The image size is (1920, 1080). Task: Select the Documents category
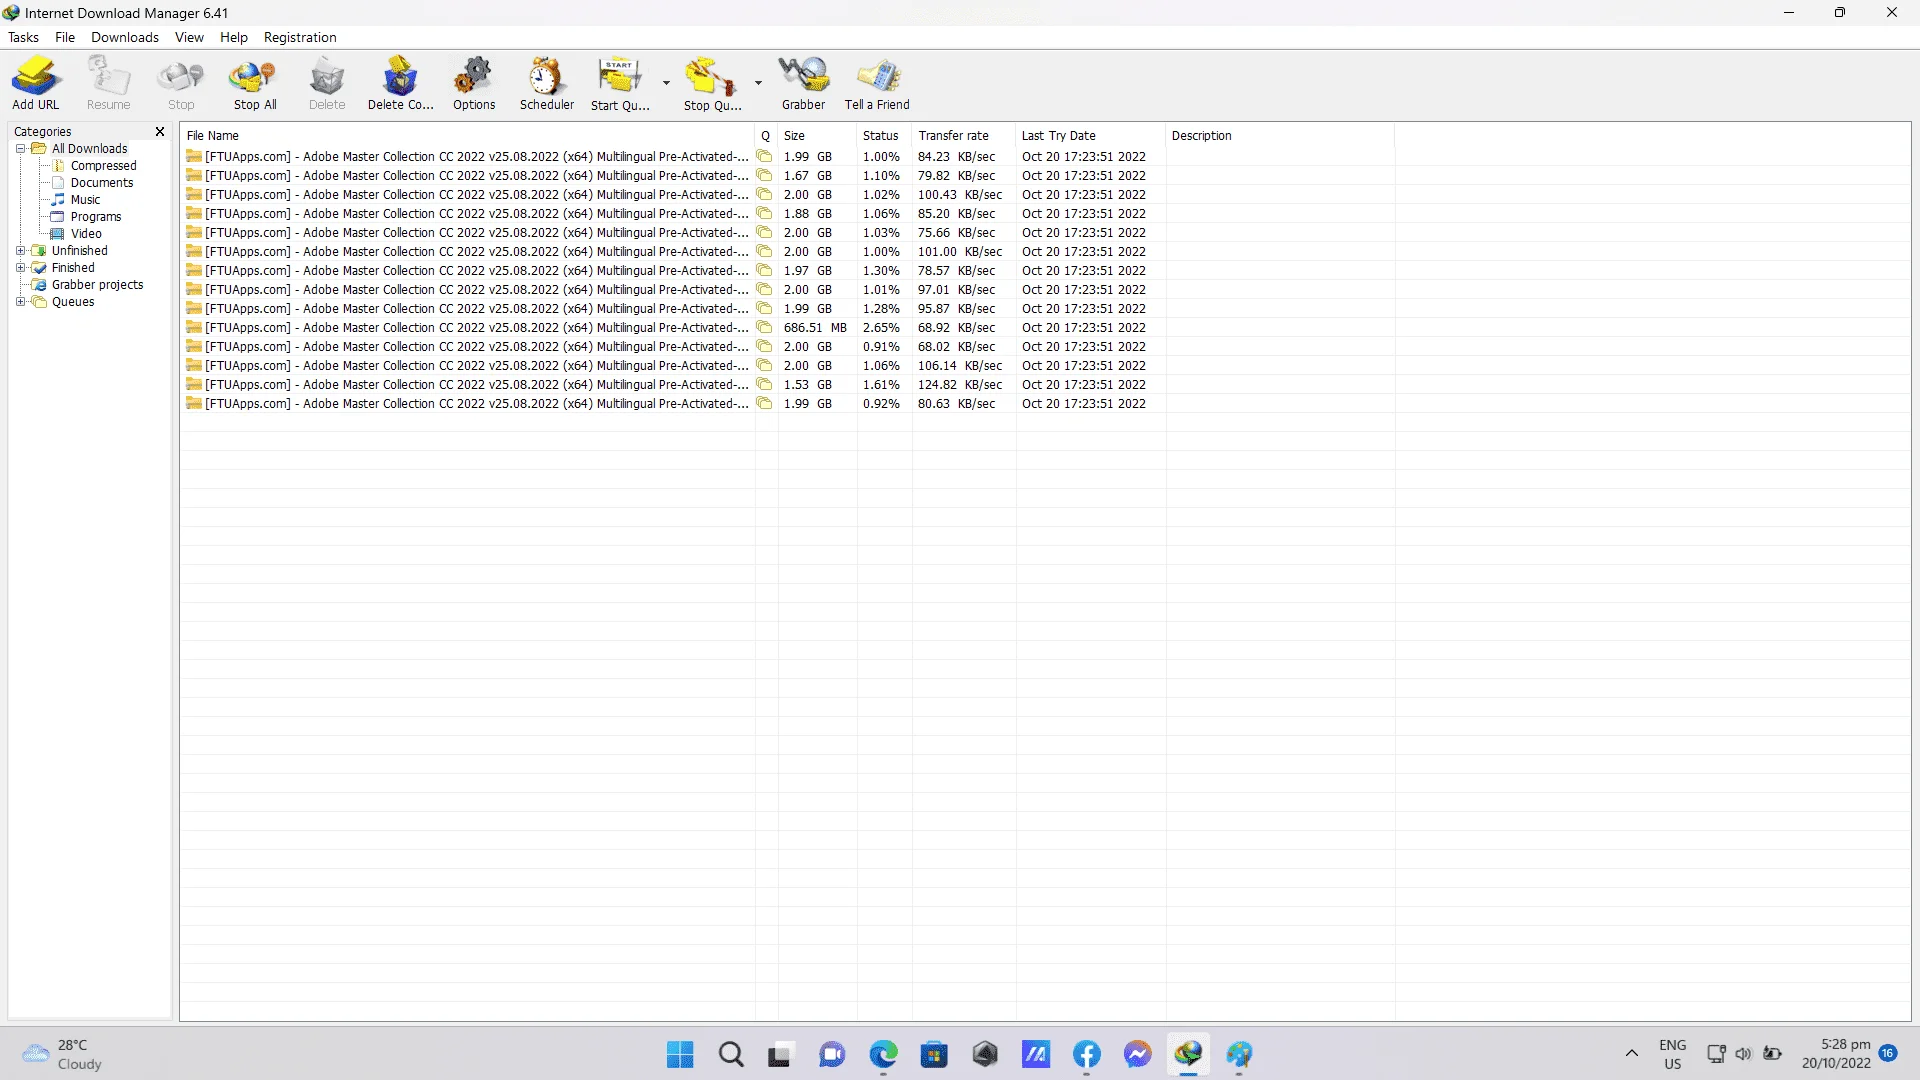coord(101,182)
